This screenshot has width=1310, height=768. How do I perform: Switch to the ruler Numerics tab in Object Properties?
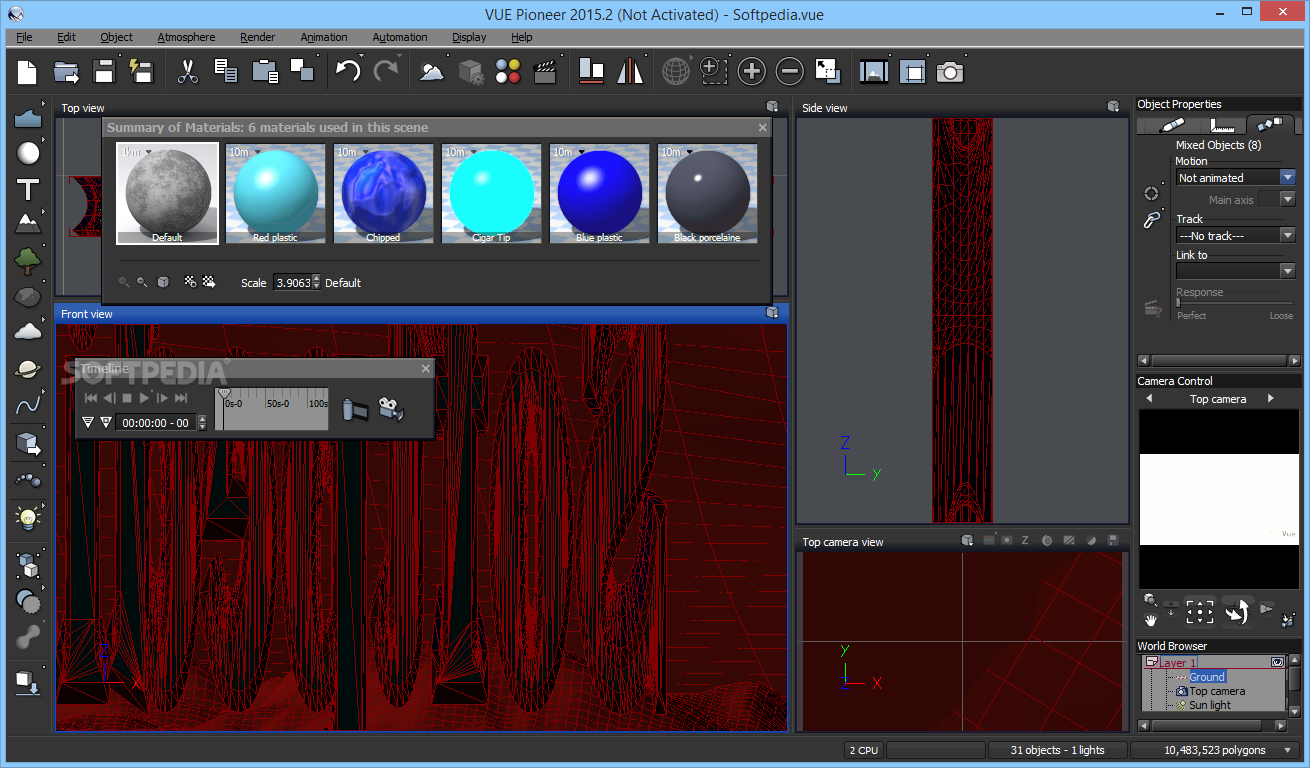point(1221,125)
